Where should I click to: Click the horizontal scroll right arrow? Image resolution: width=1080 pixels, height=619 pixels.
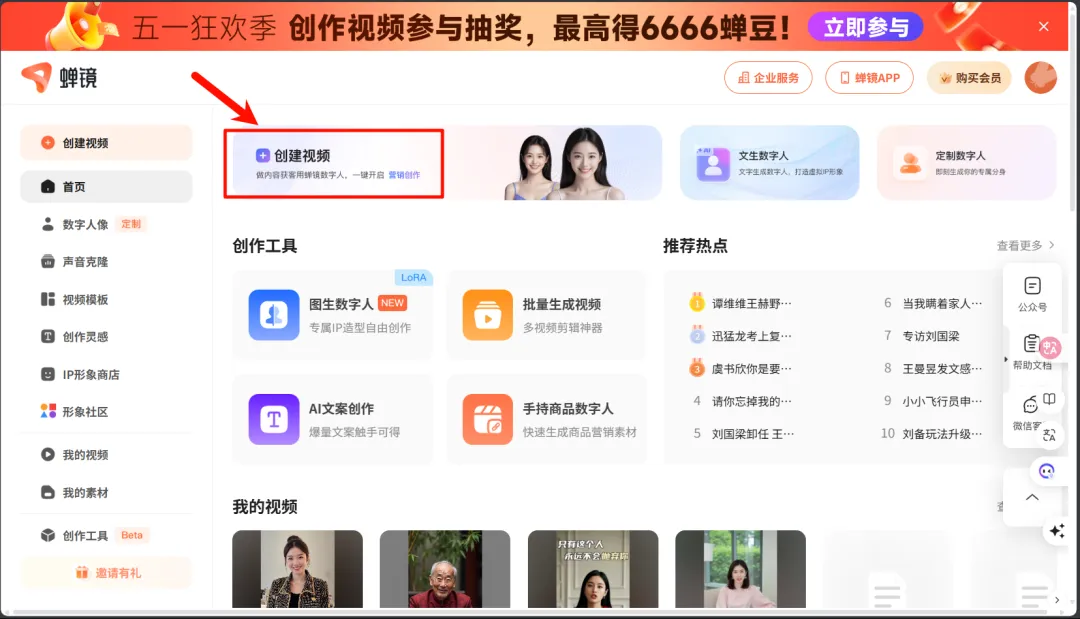1057,600
